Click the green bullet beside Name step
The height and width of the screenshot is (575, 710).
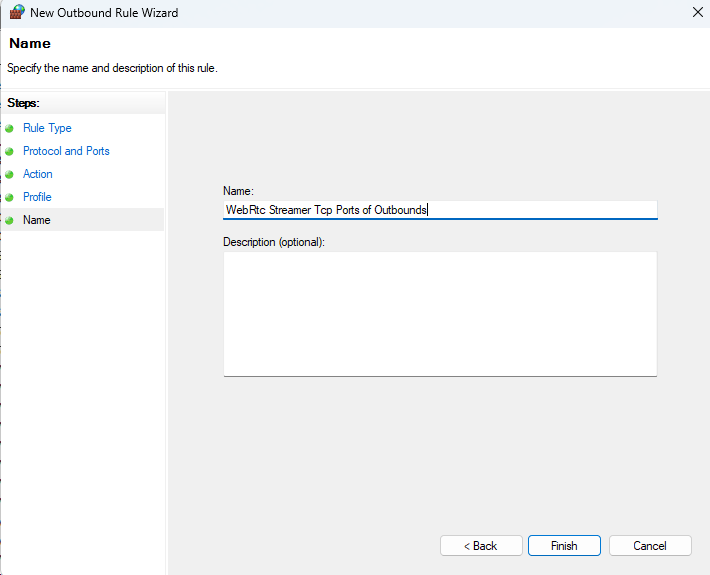[x=9, y=220]
